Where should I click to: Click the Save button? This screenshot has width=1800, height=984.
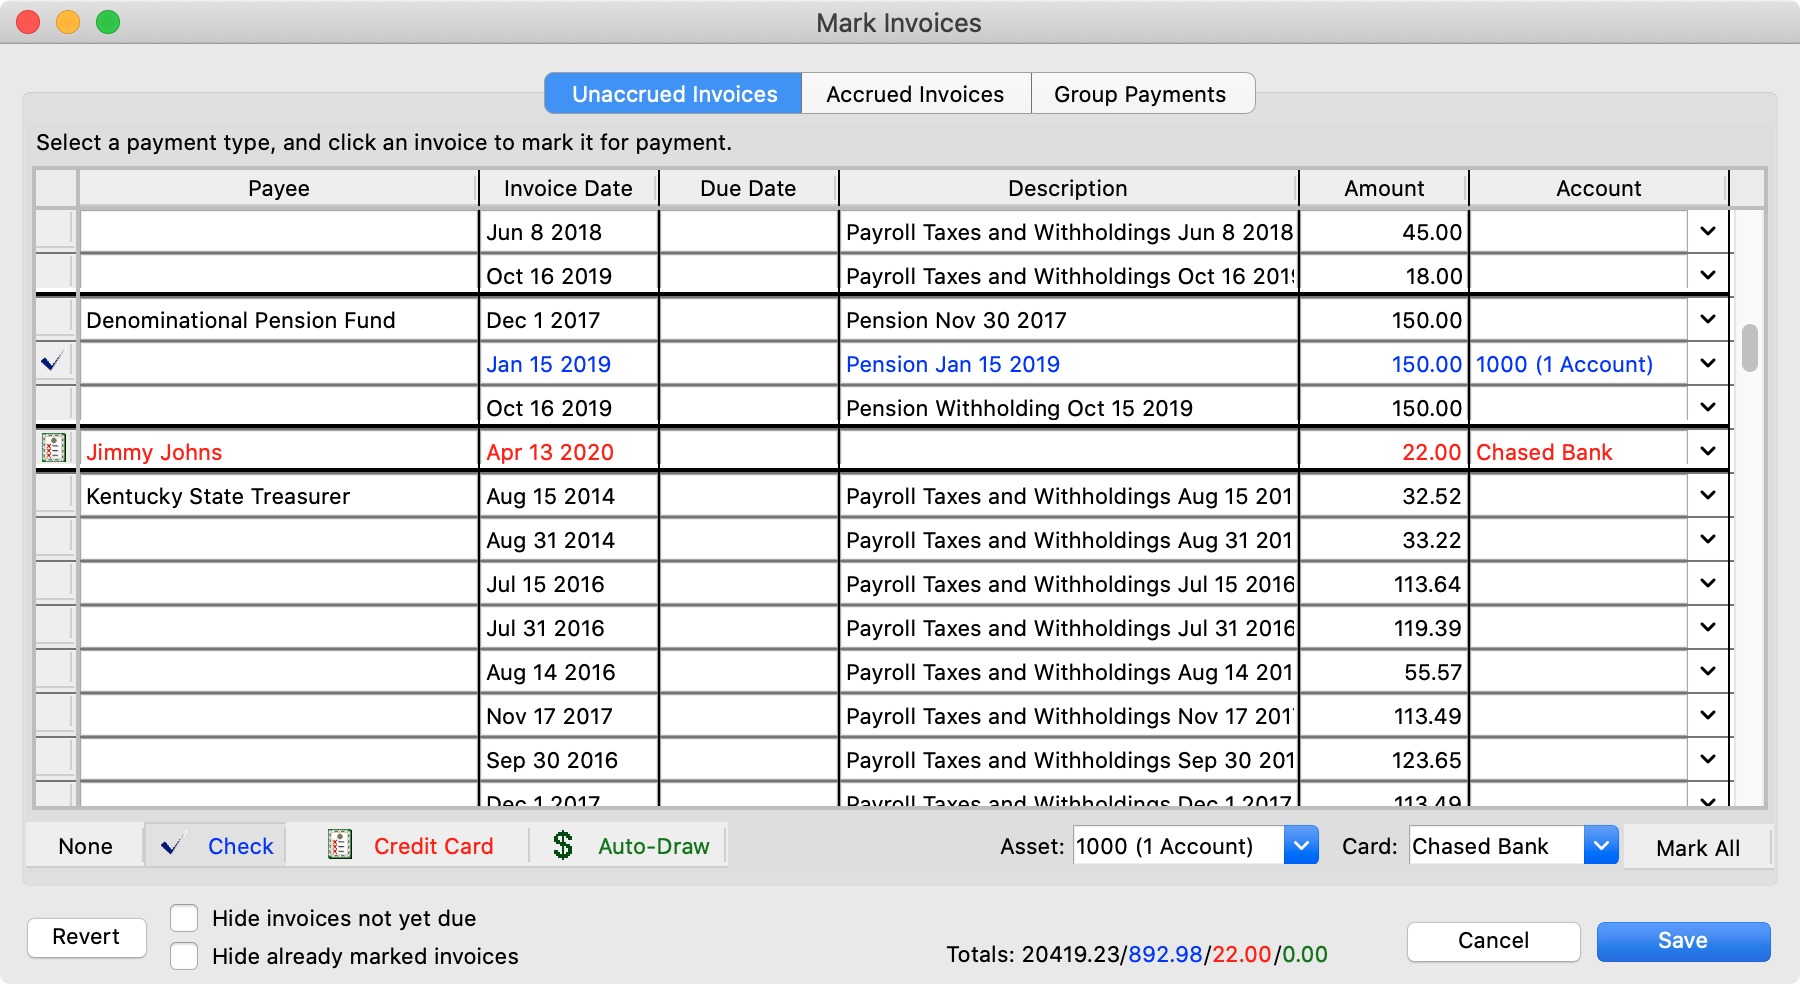(x=1683, y=941)
